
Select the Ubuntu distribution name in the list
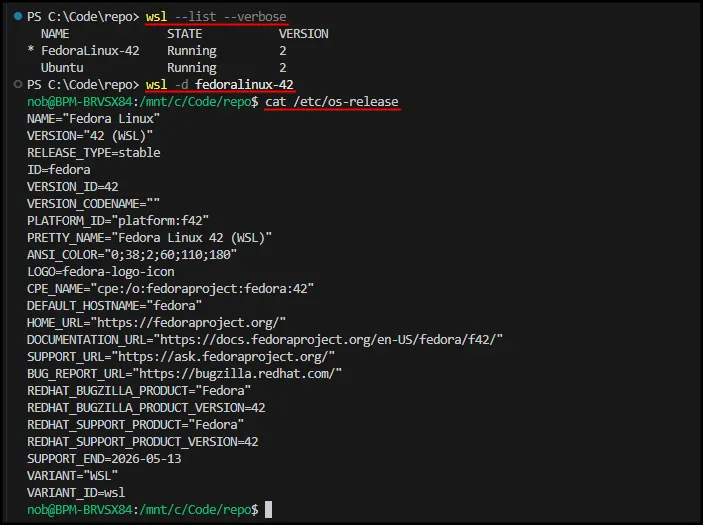[x=61, y=68]
